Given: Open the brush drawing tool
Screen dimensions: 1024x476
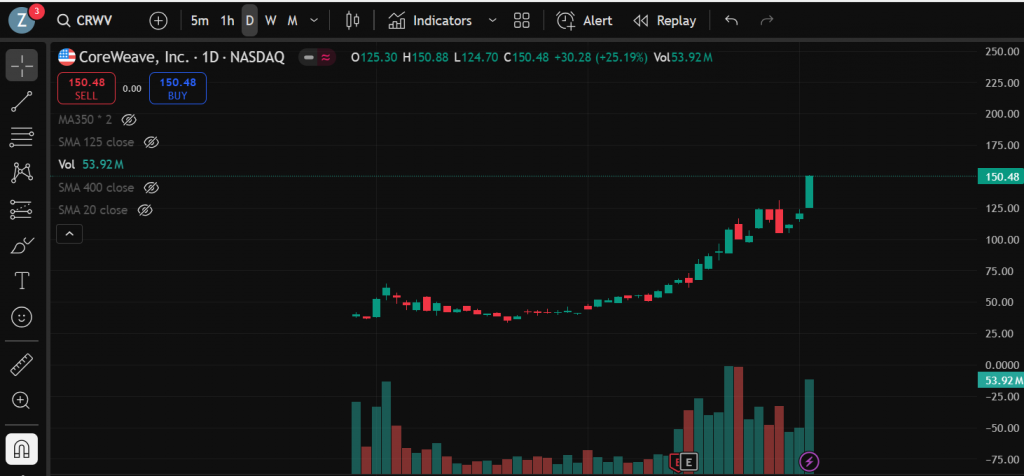Looking at the screenshot, I should click(x=21, y=245).
